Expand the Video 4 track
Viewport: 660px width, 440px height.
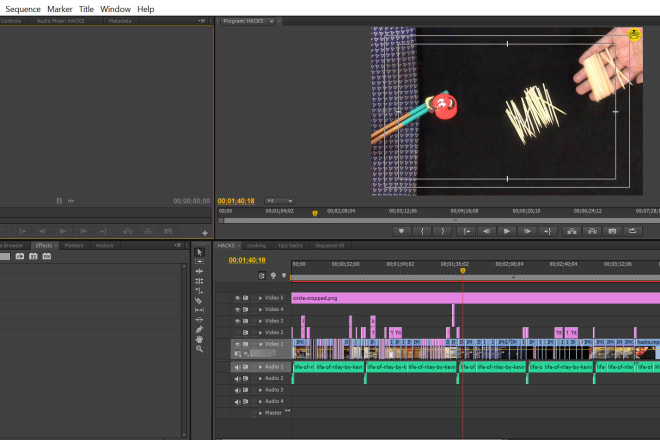click(261, 309)
